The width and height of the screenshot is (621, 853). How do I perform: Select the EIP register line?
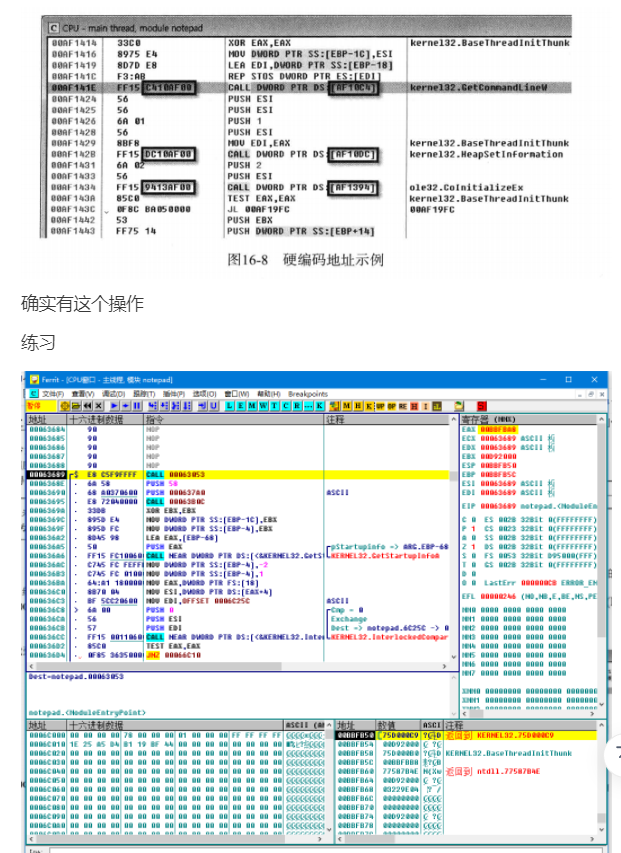point(529,506)
